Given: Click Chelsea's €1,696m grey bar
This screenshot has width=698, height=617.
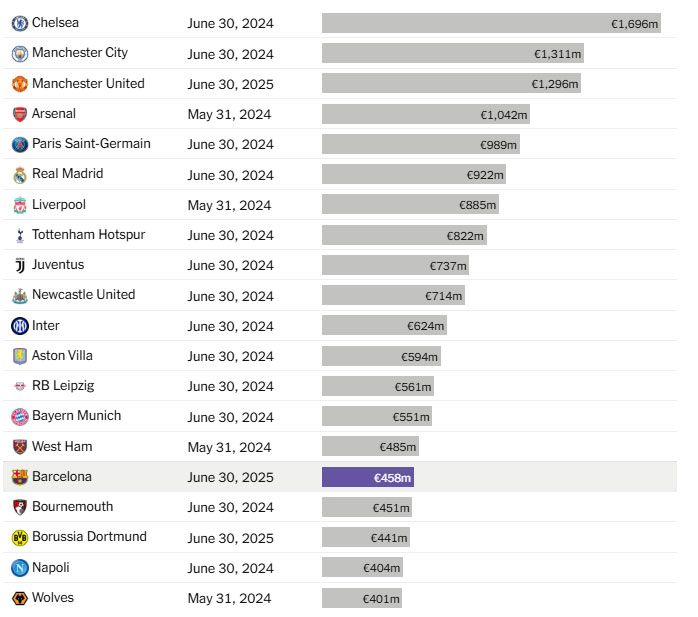Looking at the screenshot, I should point(491,23).
